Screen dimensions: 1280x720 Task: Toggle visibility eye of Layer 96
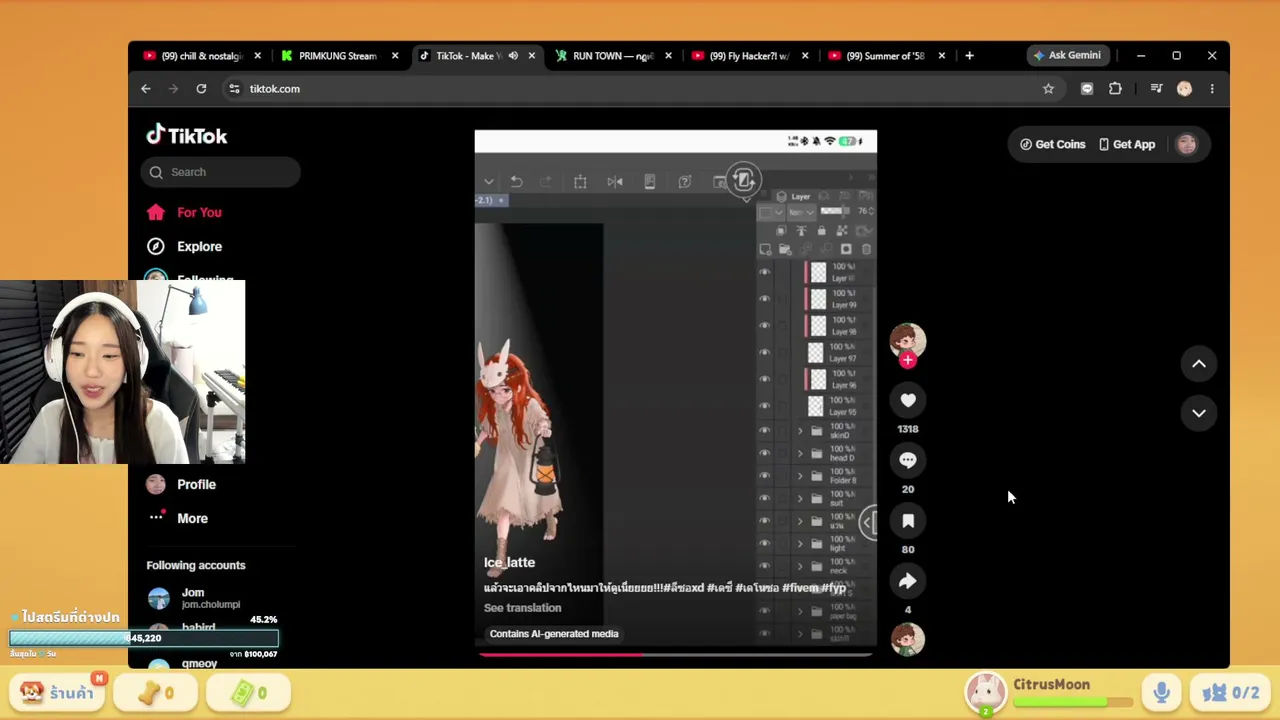765,379
